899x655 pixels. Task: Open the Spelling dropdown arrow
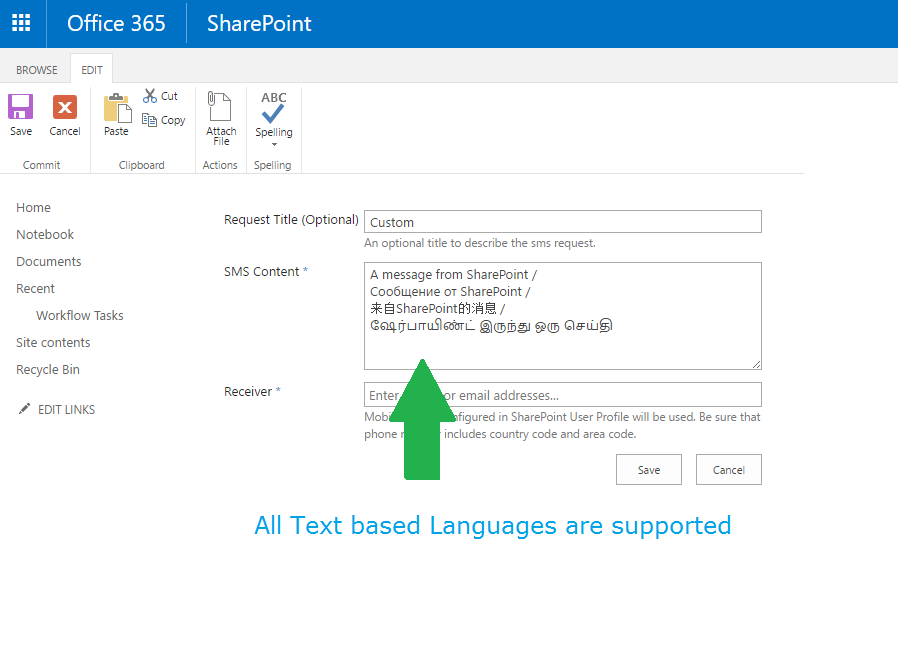coord(274,145)
